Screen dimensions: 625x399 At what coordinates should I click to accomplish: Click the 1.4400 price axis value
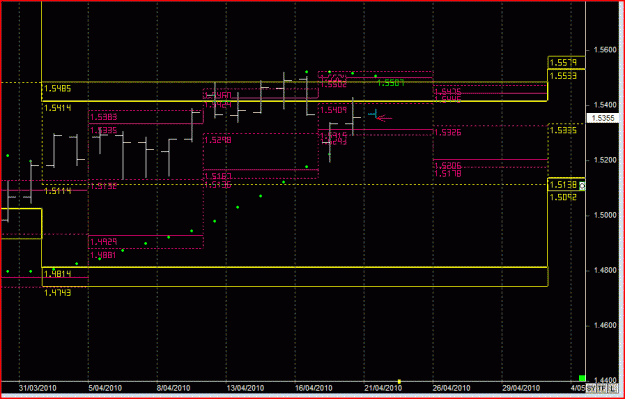click(x=604, y=380)
